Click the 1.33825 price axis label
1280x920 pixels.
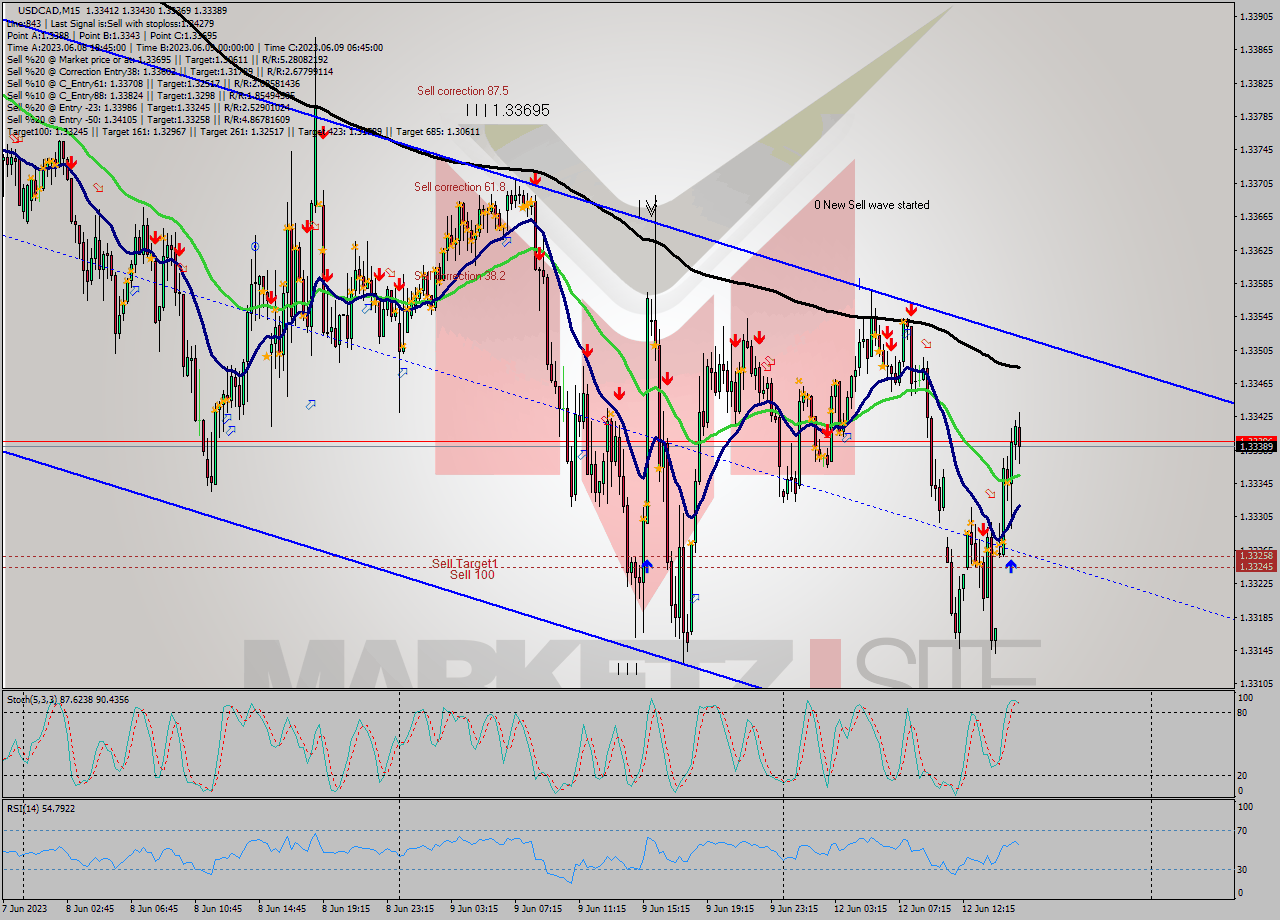pos(1256,84)
